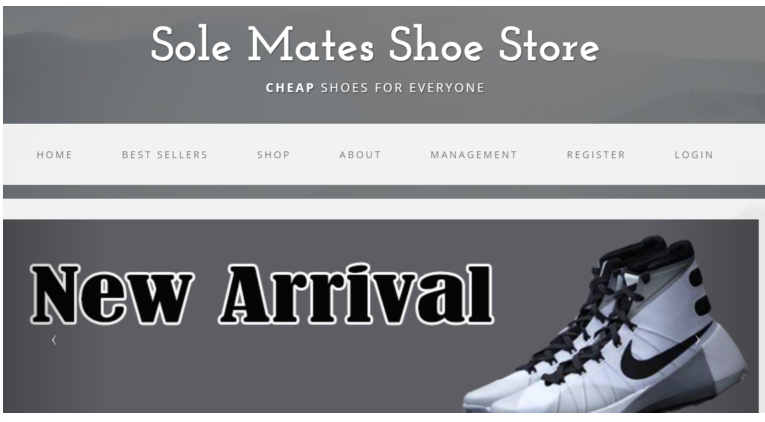Click the white high-top sneaker image
This screenshot has width=765, height=422.
(x=605, y=324)
